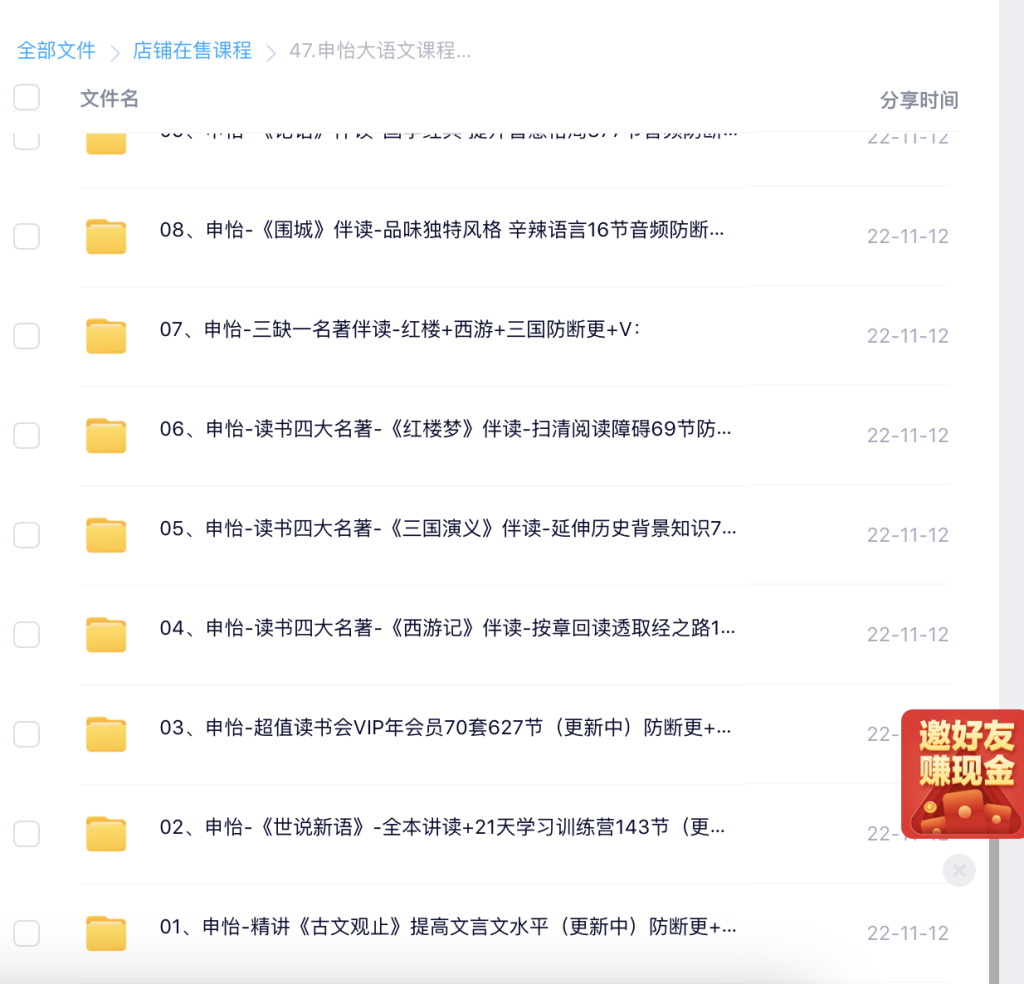Check the box for 05、《三国演义》伴读 row

27,535
